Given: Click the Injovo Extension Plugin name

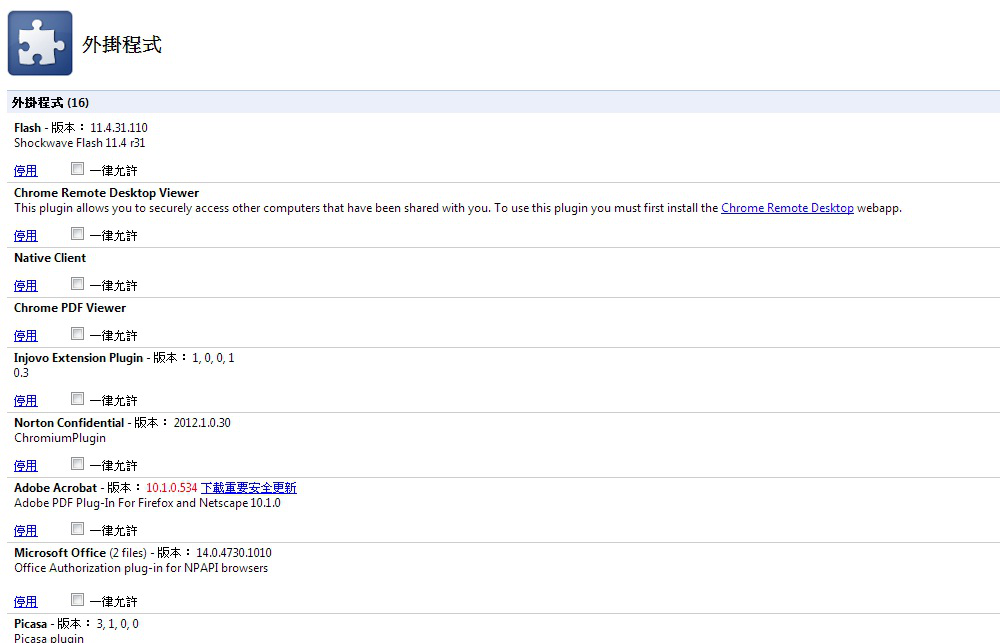Looking at the screenshot, I should [x=78, y=358].
